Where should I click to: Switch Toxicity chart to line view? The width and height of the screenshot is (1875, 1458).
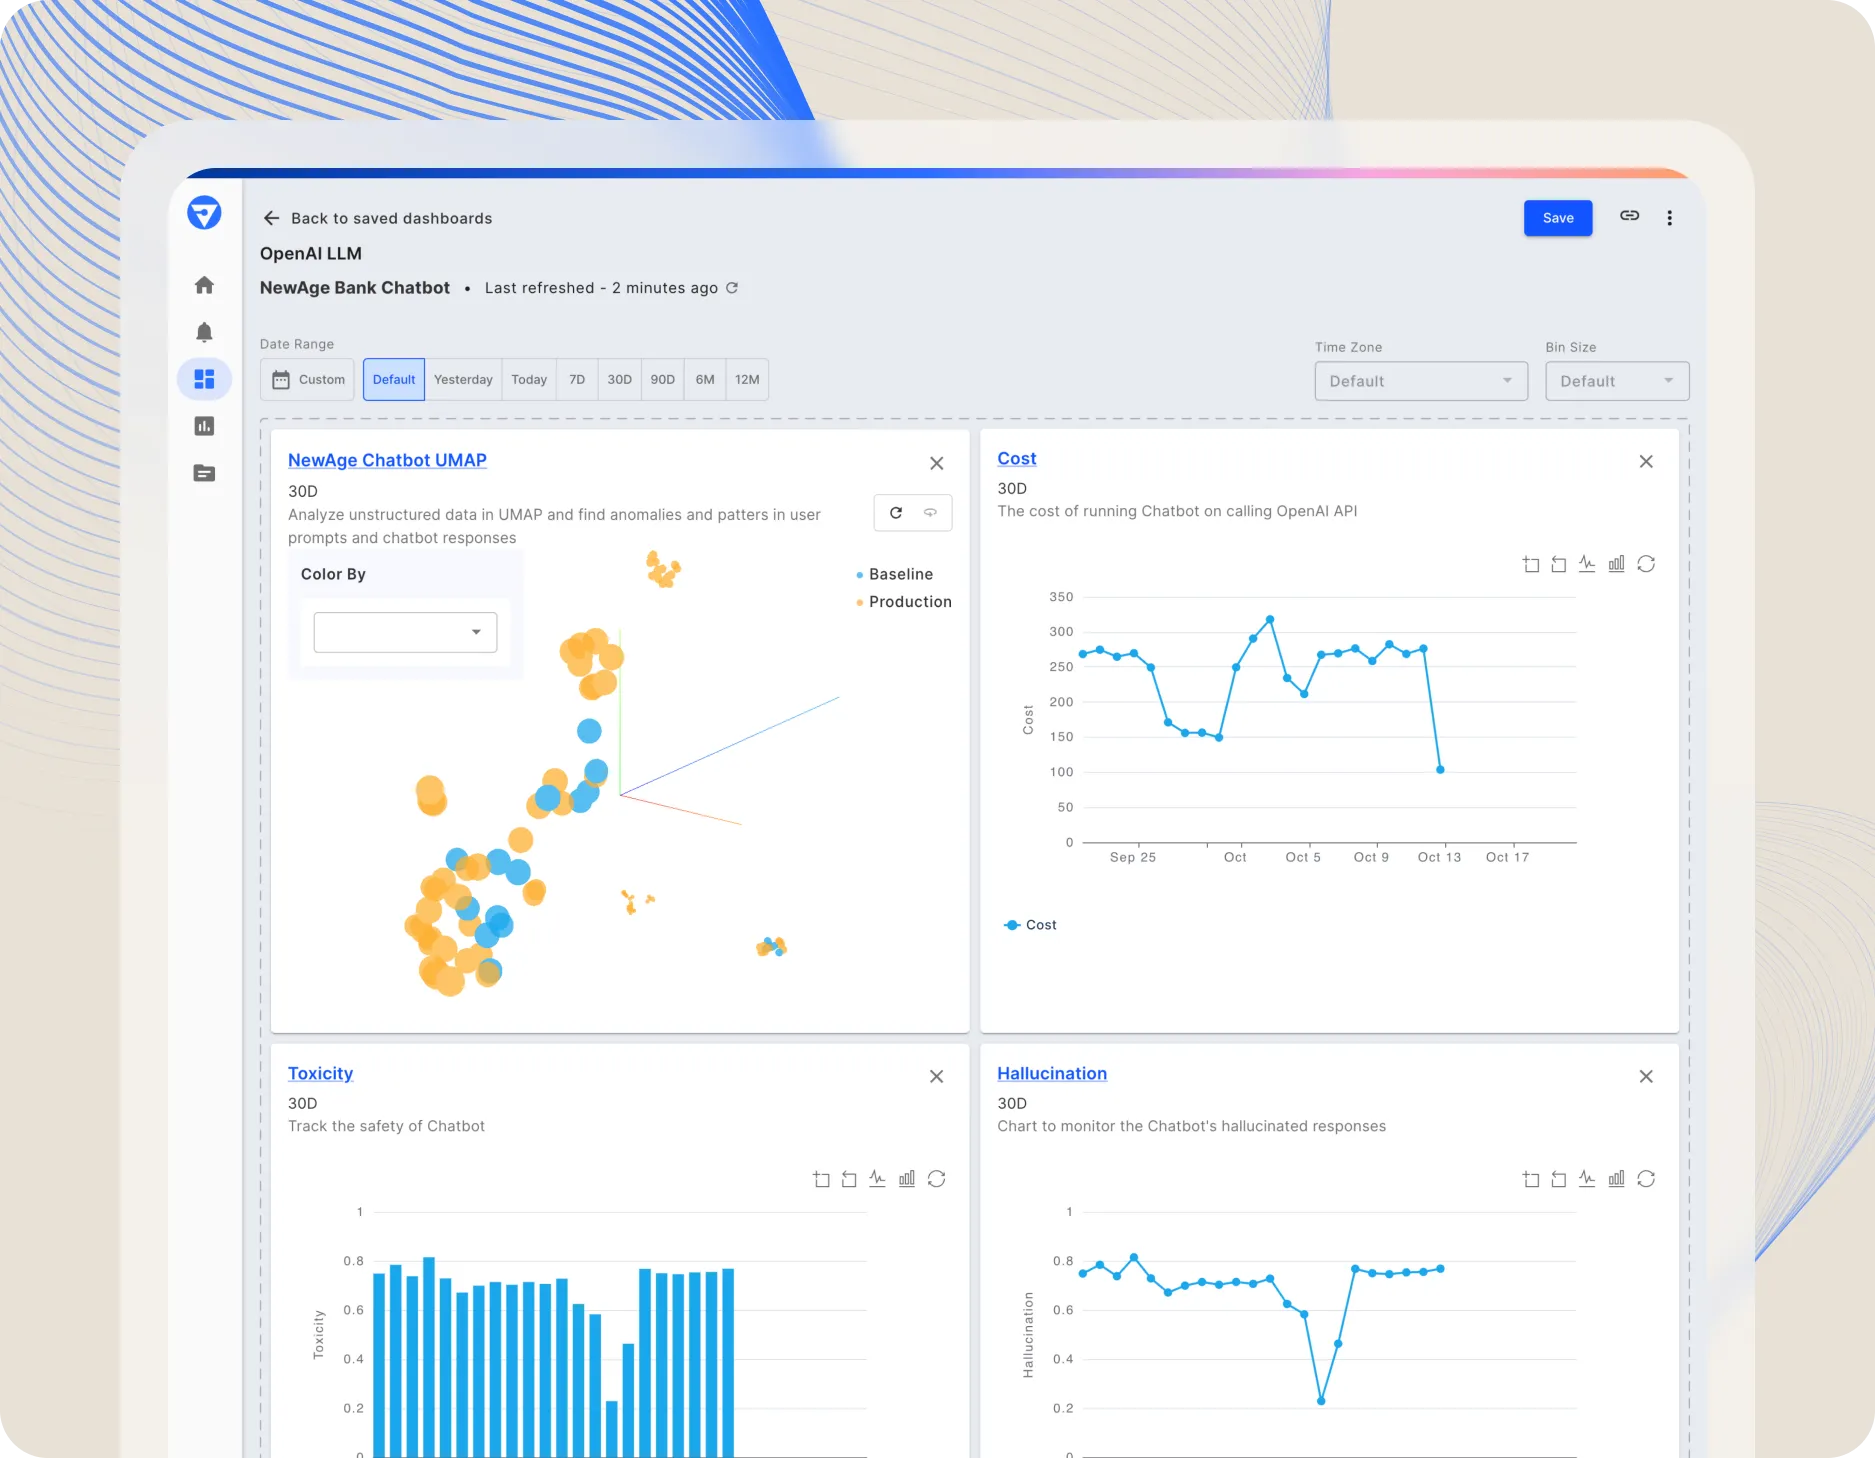point(878,1178)
